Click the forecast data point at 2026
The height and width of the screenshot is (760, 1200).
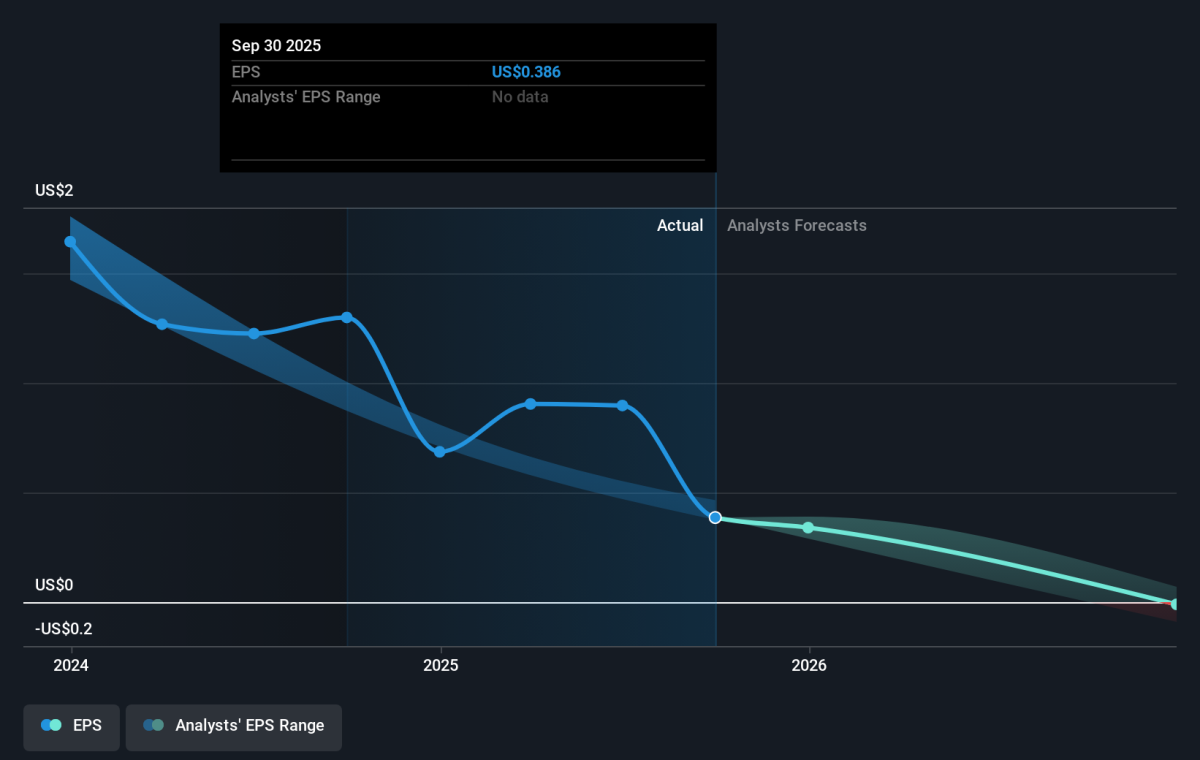pos(808,527)
